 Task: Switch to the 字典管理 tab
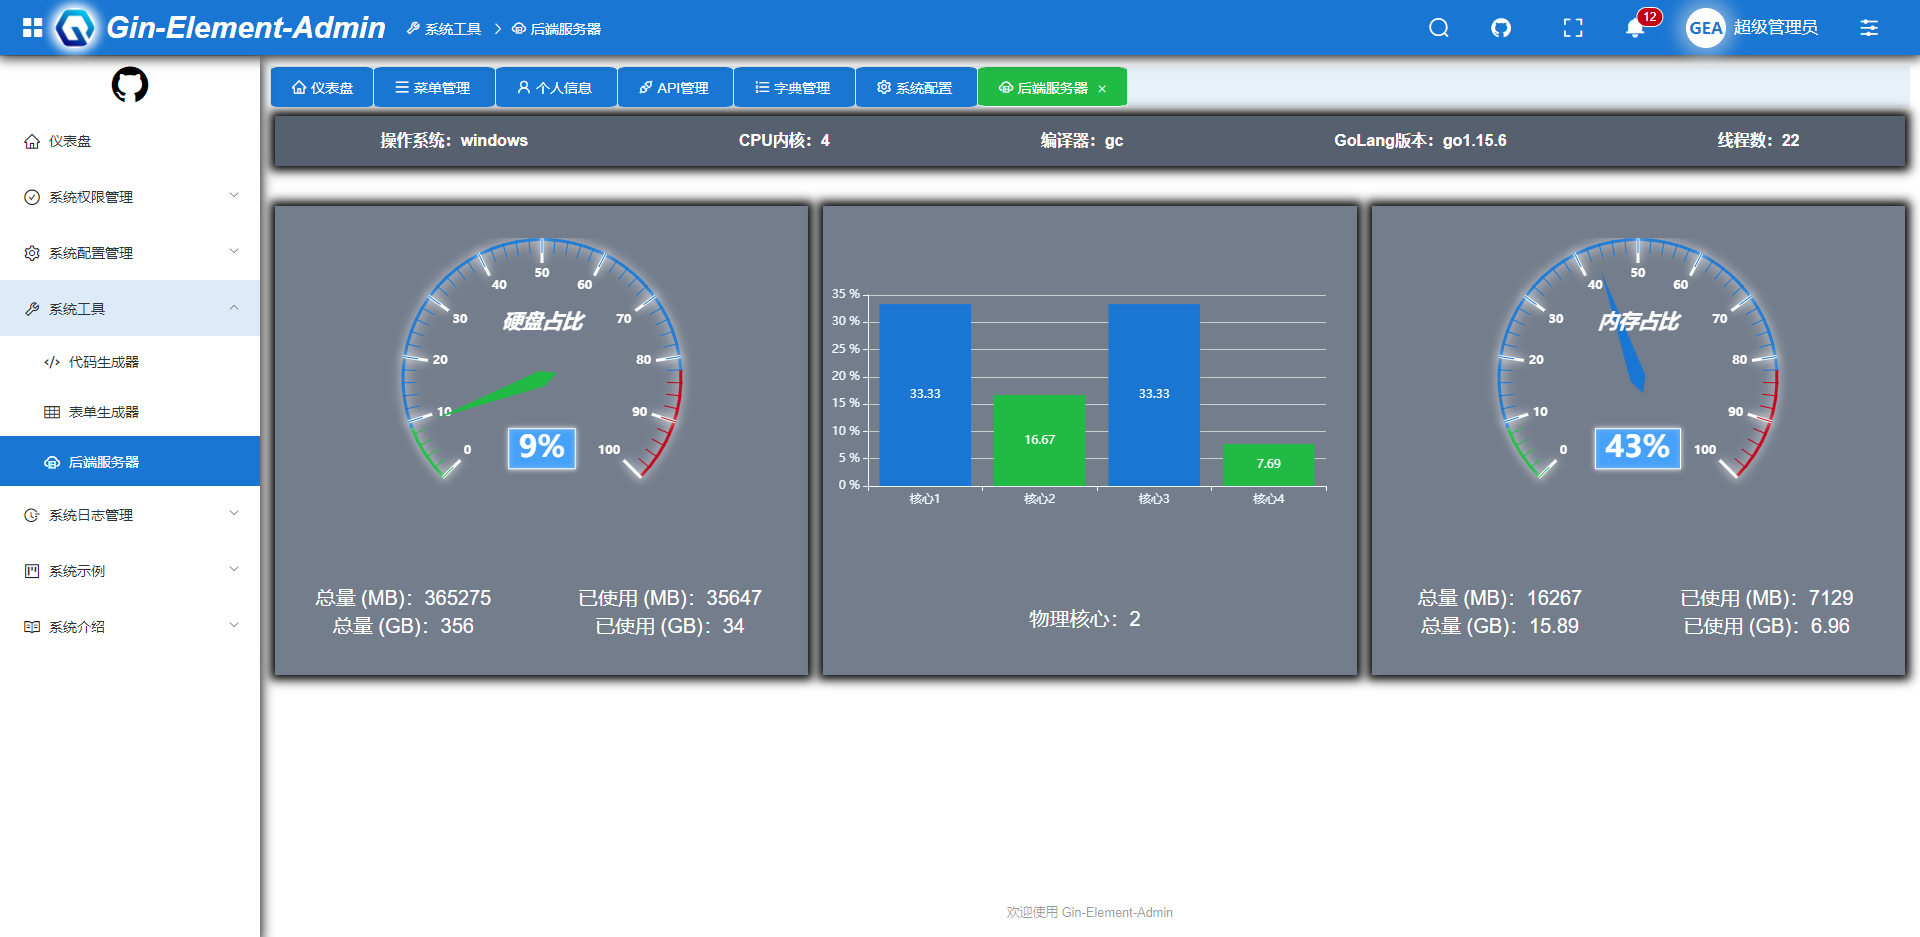(793, 88)
